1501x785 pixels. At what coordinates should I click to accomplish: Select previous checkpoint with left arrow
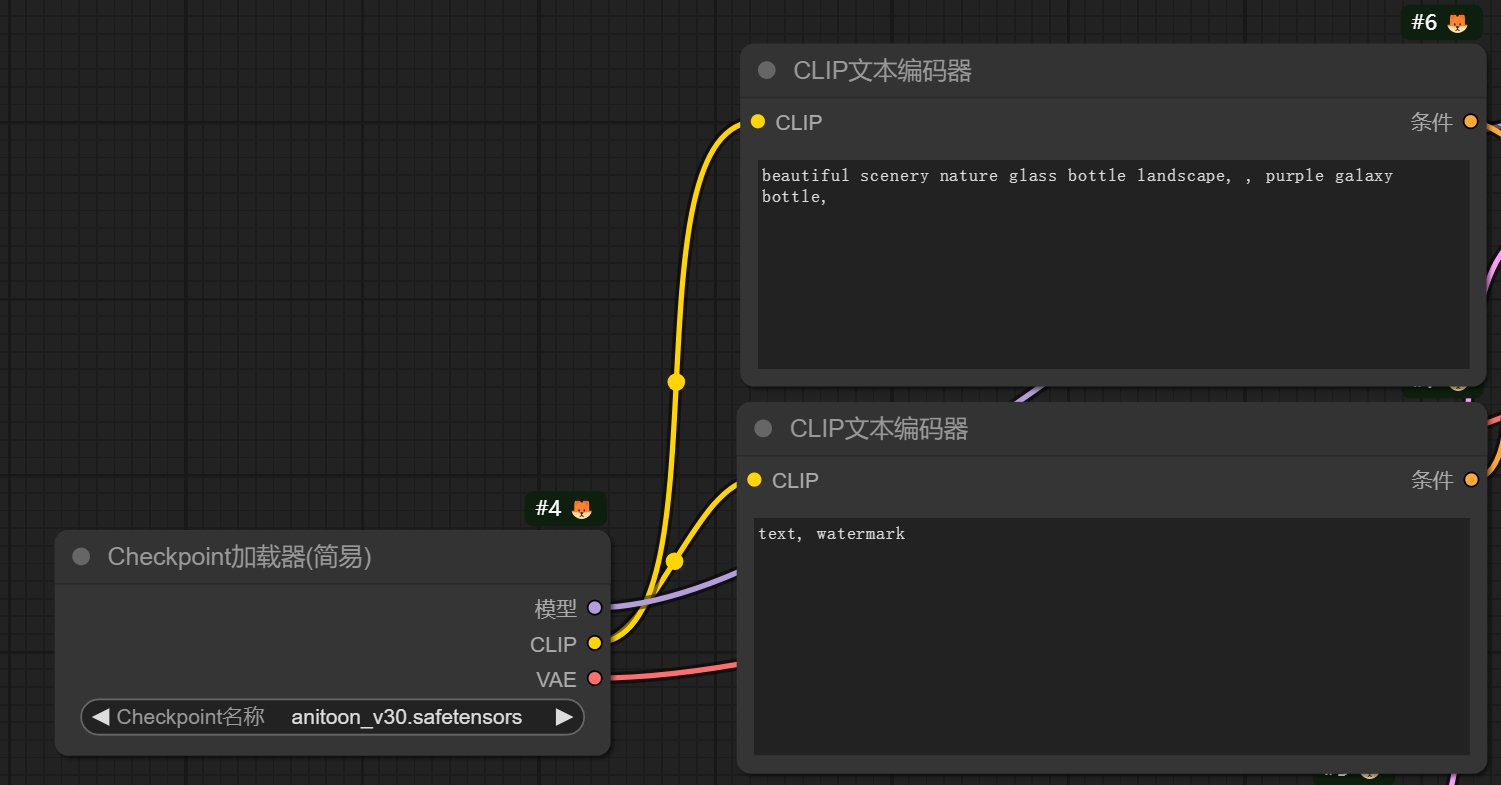(100, 716)
